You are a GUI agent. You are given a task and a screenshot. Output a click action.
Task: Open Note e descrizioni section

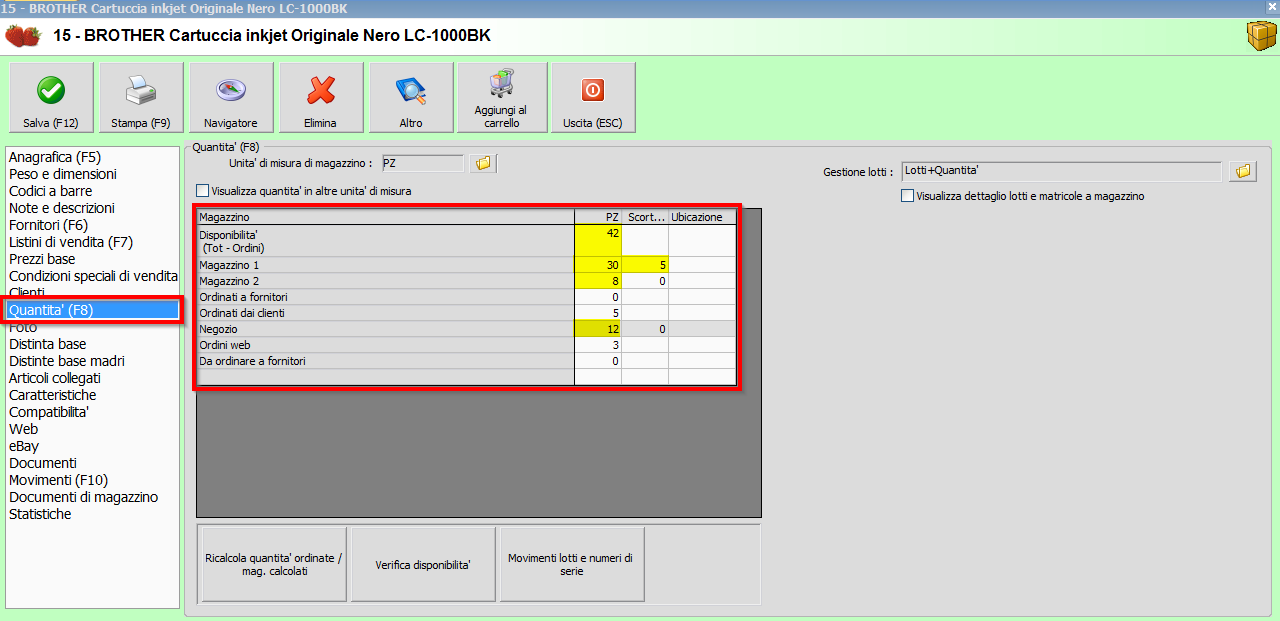point(62,208)
